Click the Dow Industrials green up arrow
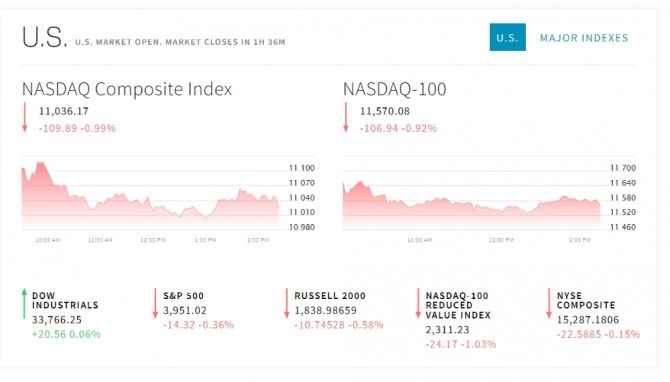 tap(24, 303)
